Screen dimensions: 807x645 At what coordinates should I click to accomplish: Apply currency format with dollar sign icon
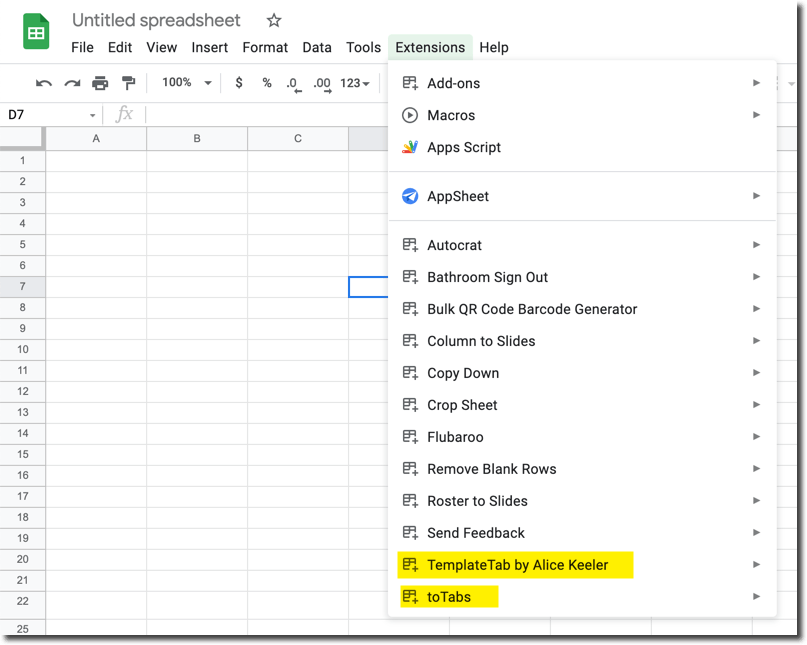click(x=238, y=83)
